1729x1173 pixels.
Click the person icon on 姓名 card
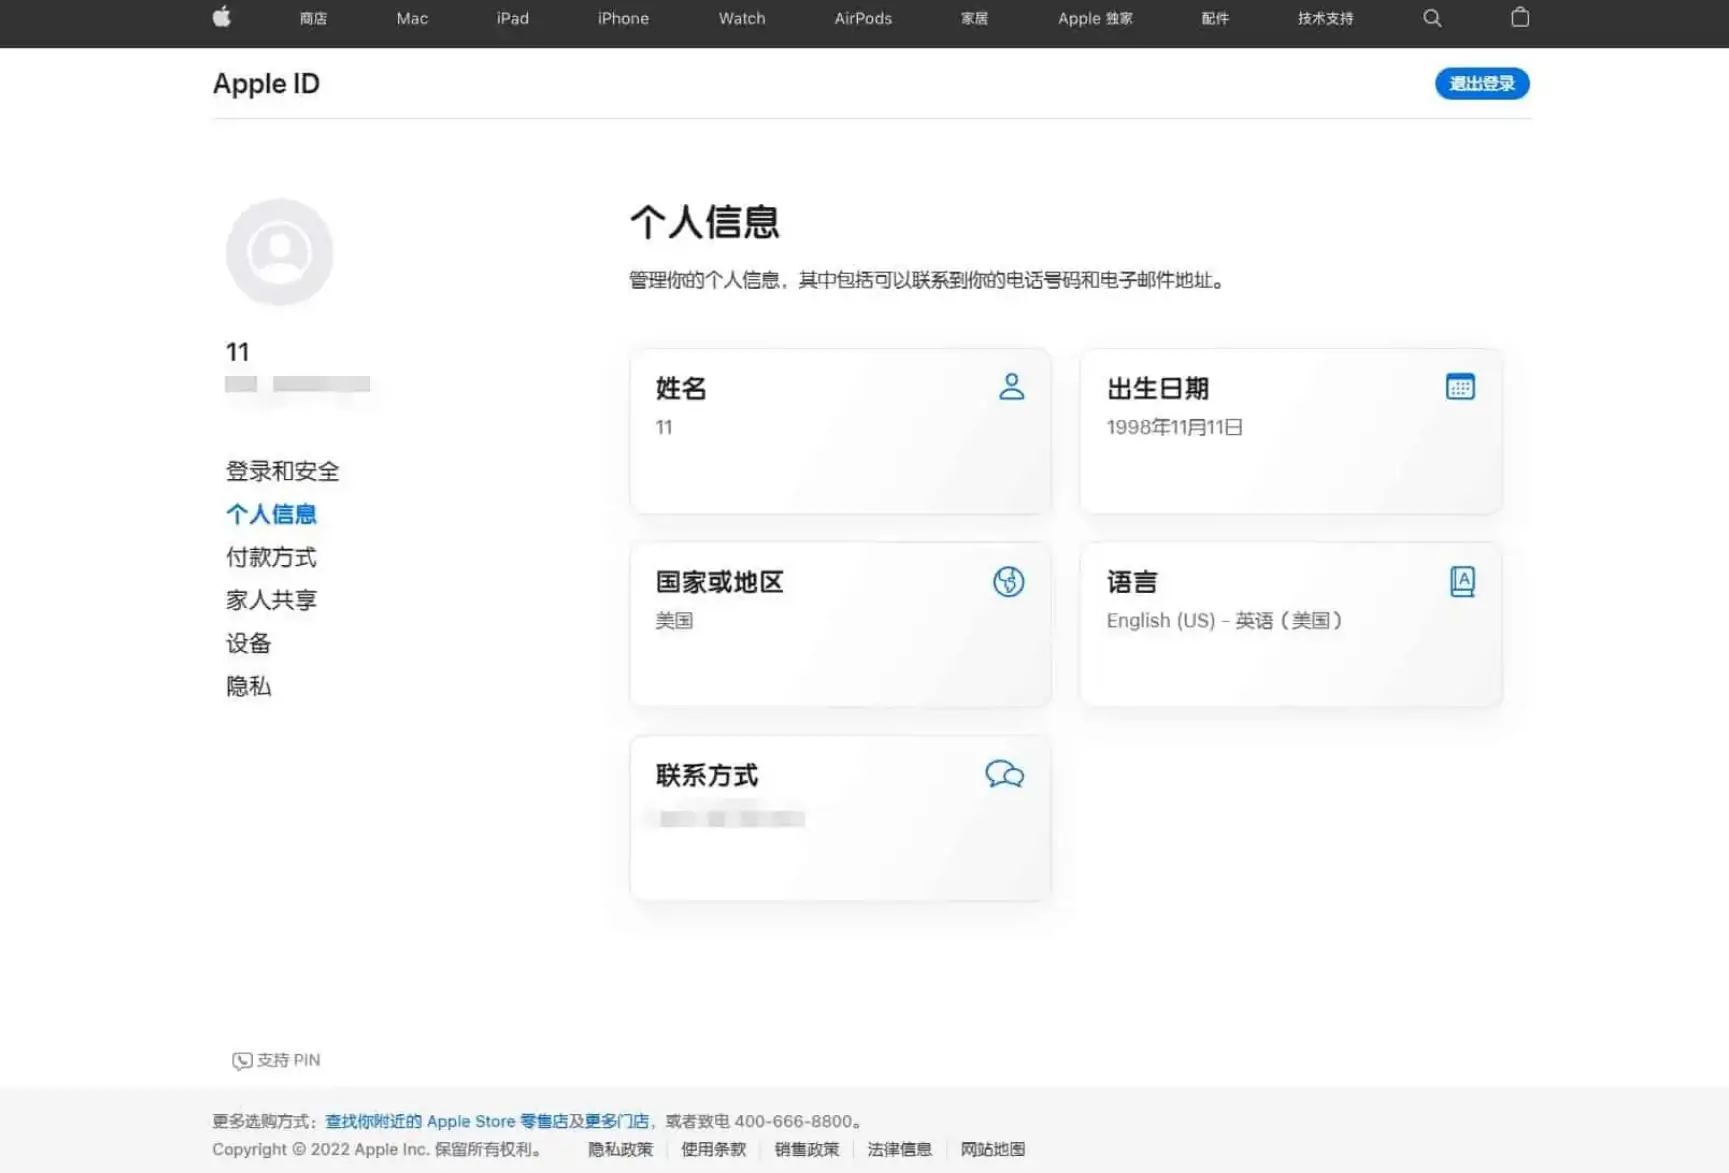pos(1012,386)
